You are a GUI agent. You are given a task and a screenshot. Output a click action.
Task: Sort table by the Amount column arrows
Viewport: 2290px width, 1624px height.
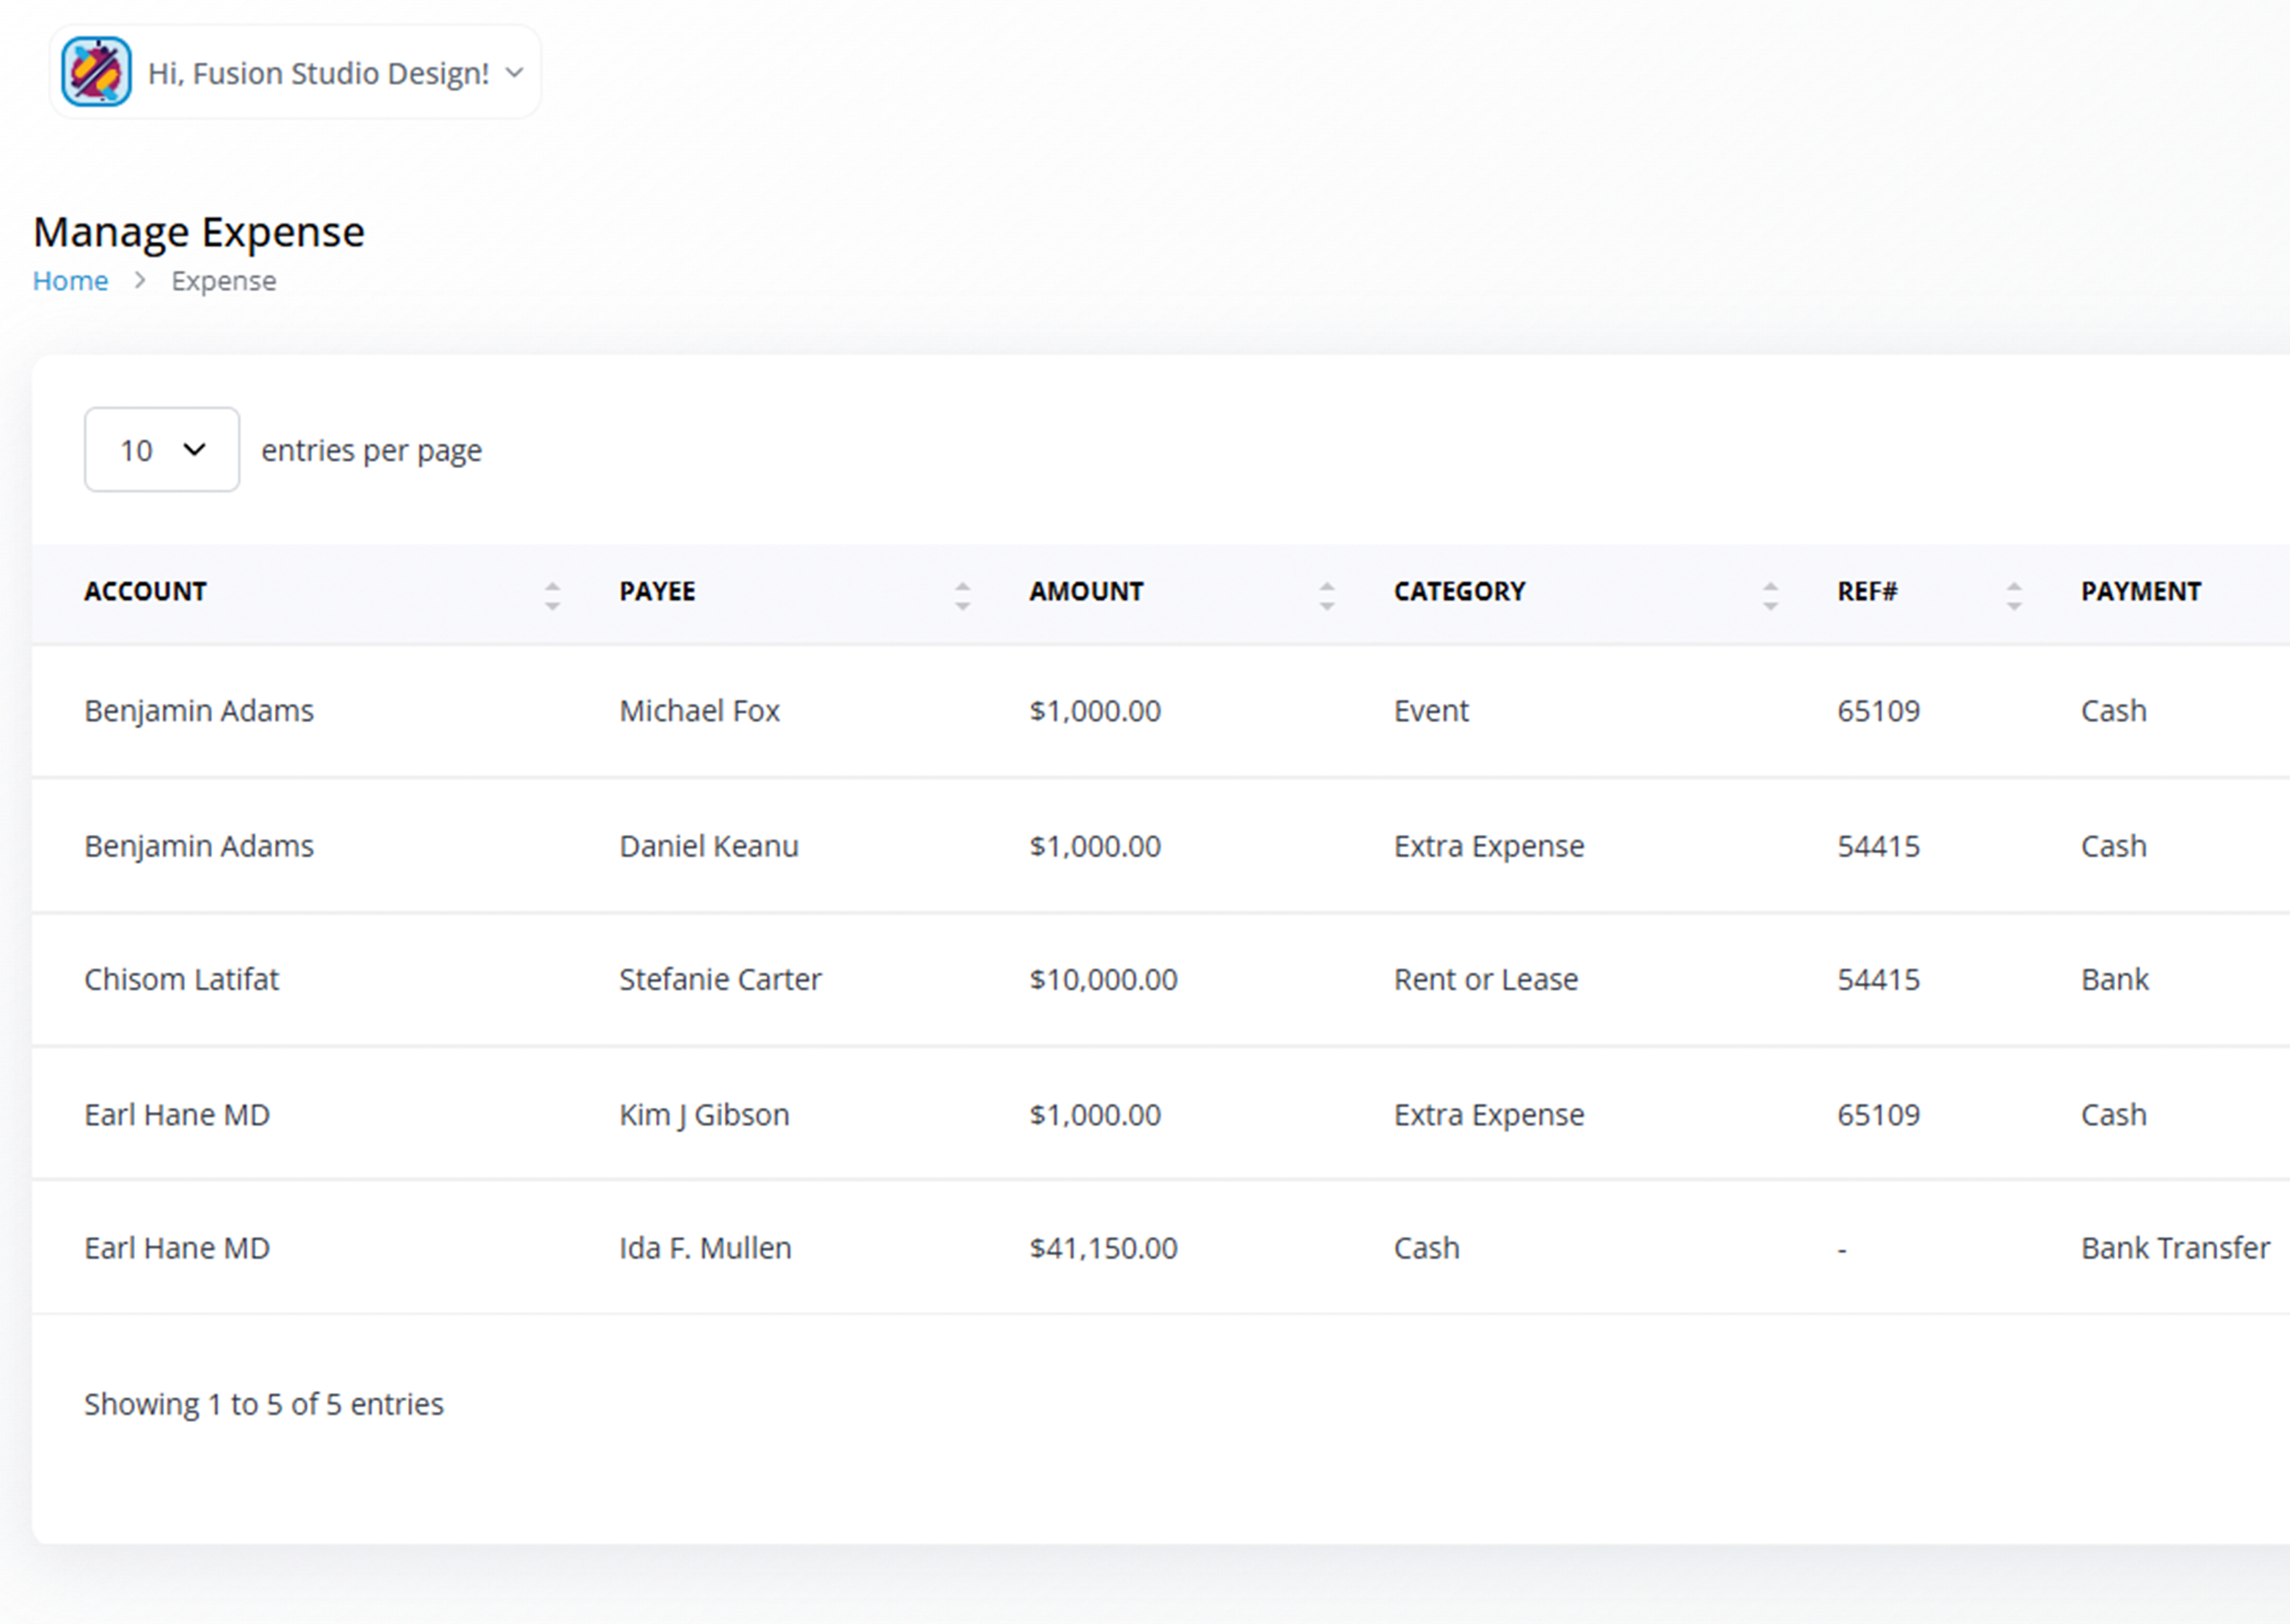click(1327, 596)
